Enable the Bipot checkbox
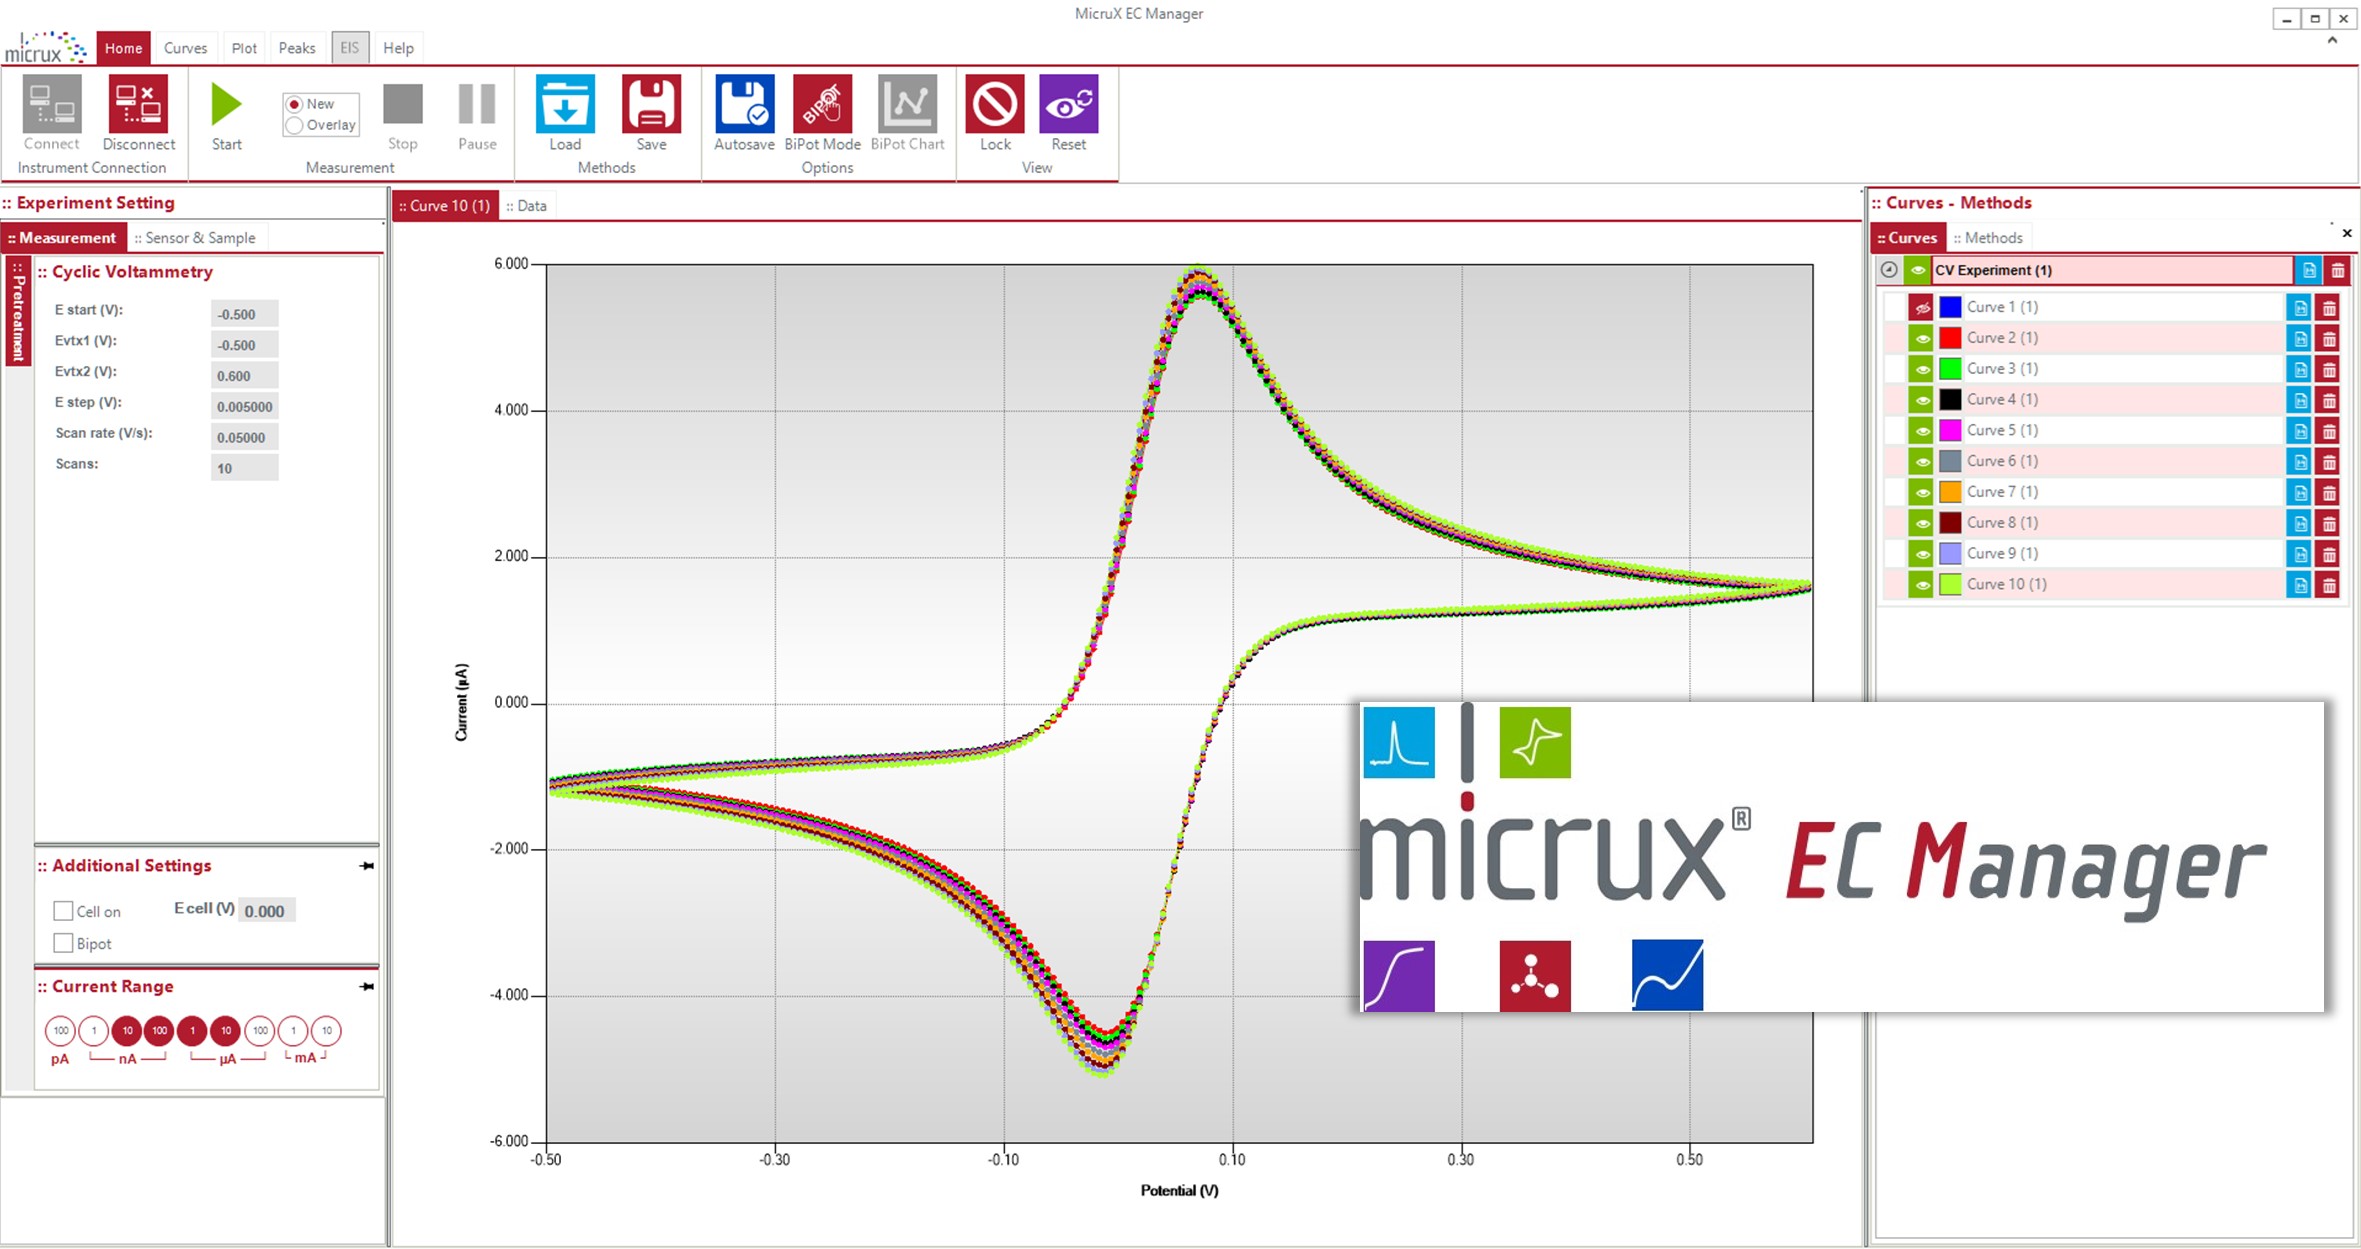Screen dimensions: 2361x1249 tap(64, 943)
